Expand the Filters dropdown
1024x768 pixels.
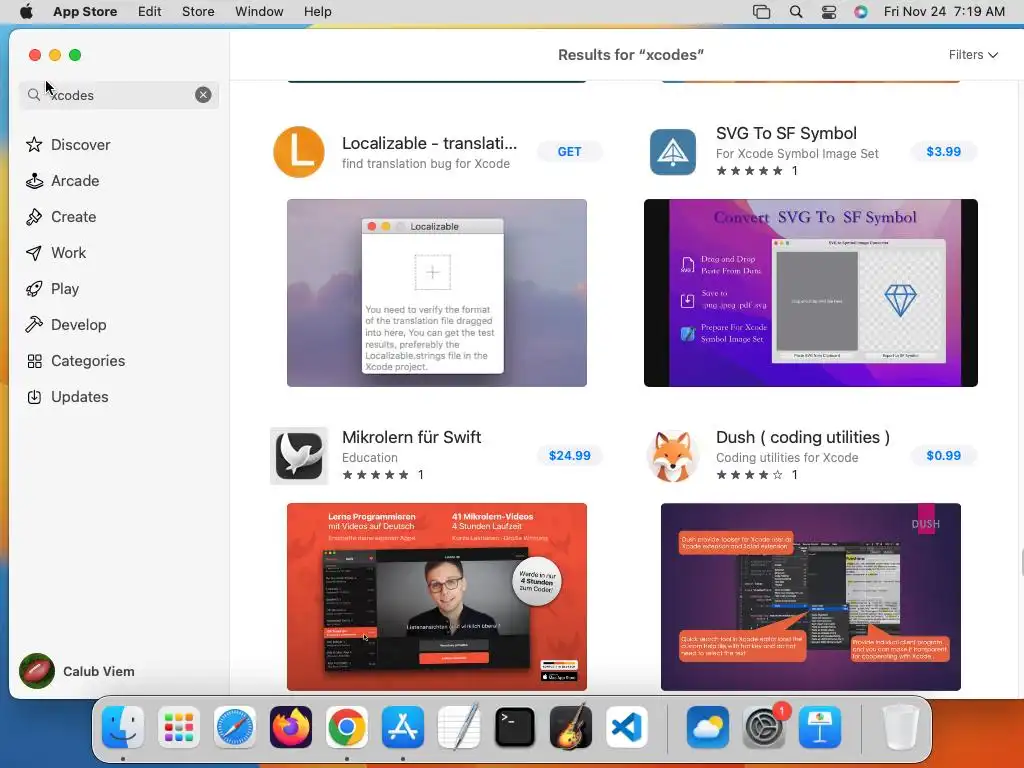coord(973,55)
